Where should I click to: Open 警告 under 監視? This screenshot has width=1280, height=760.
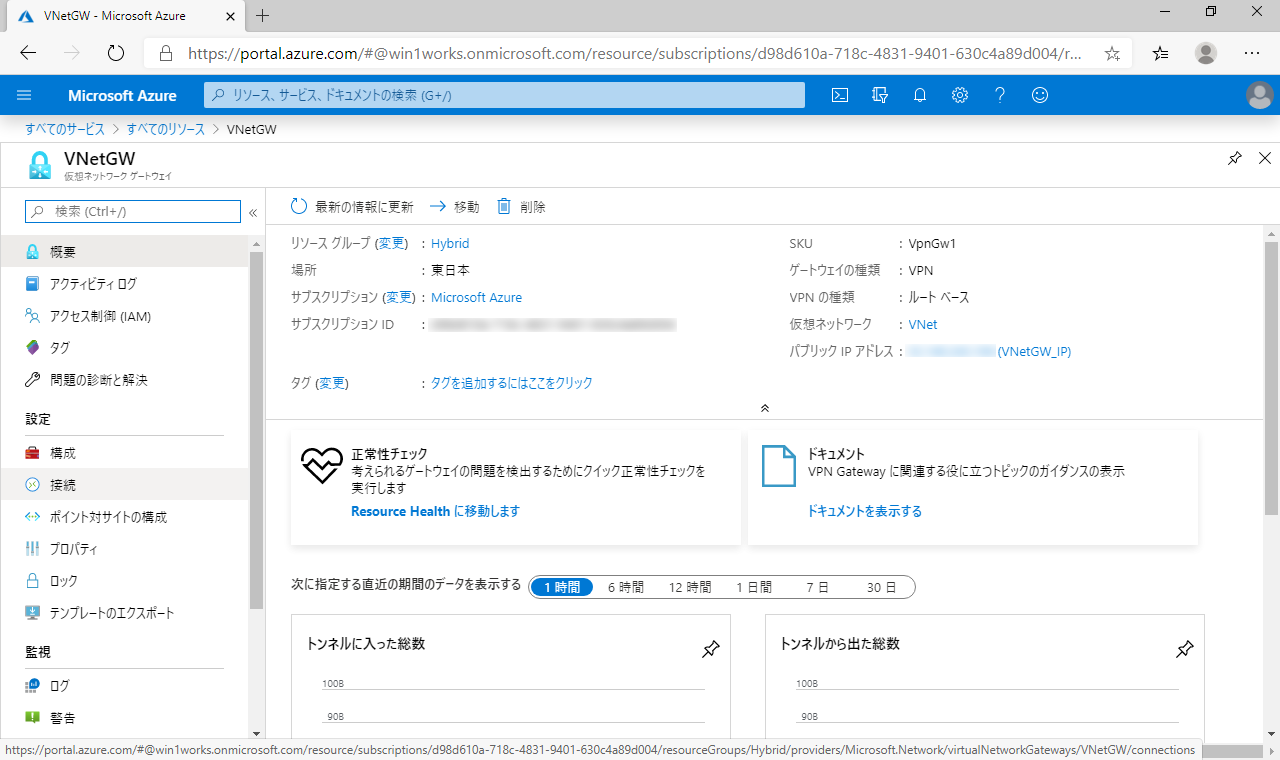[124, 718]
